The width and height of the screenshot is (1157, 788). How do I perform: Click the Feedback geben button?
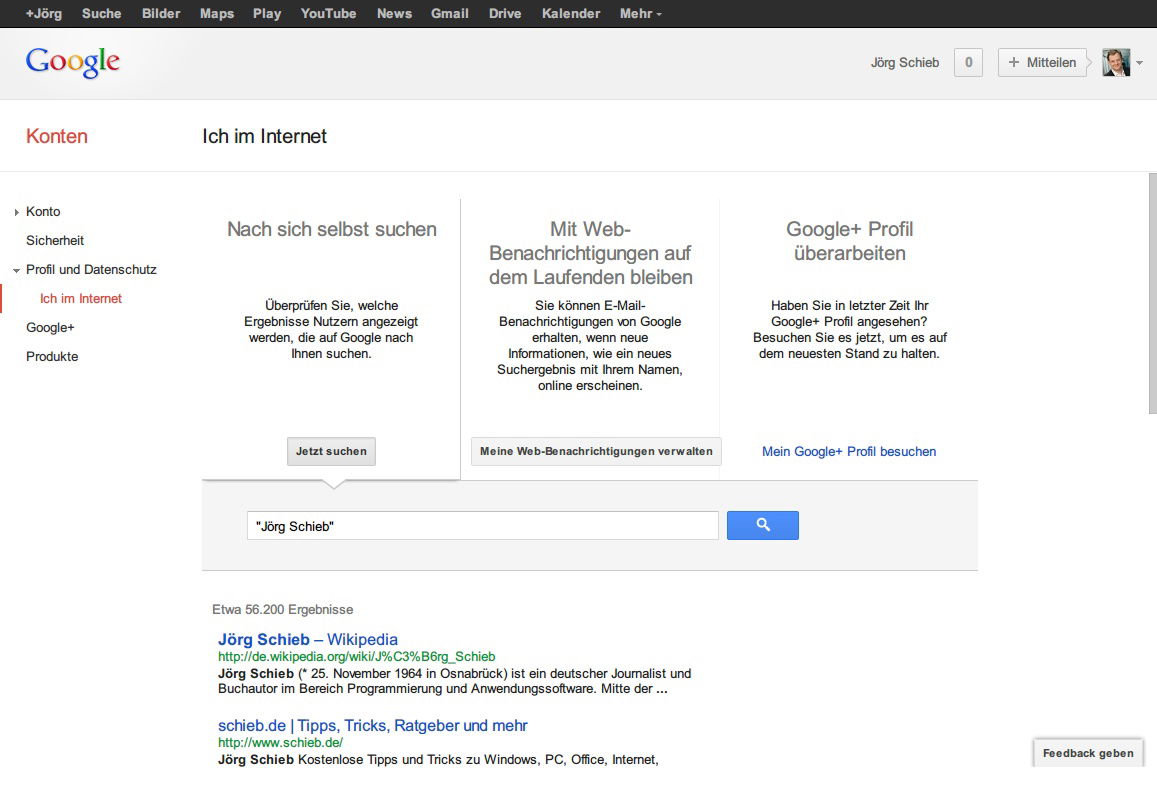point(1088,753)
